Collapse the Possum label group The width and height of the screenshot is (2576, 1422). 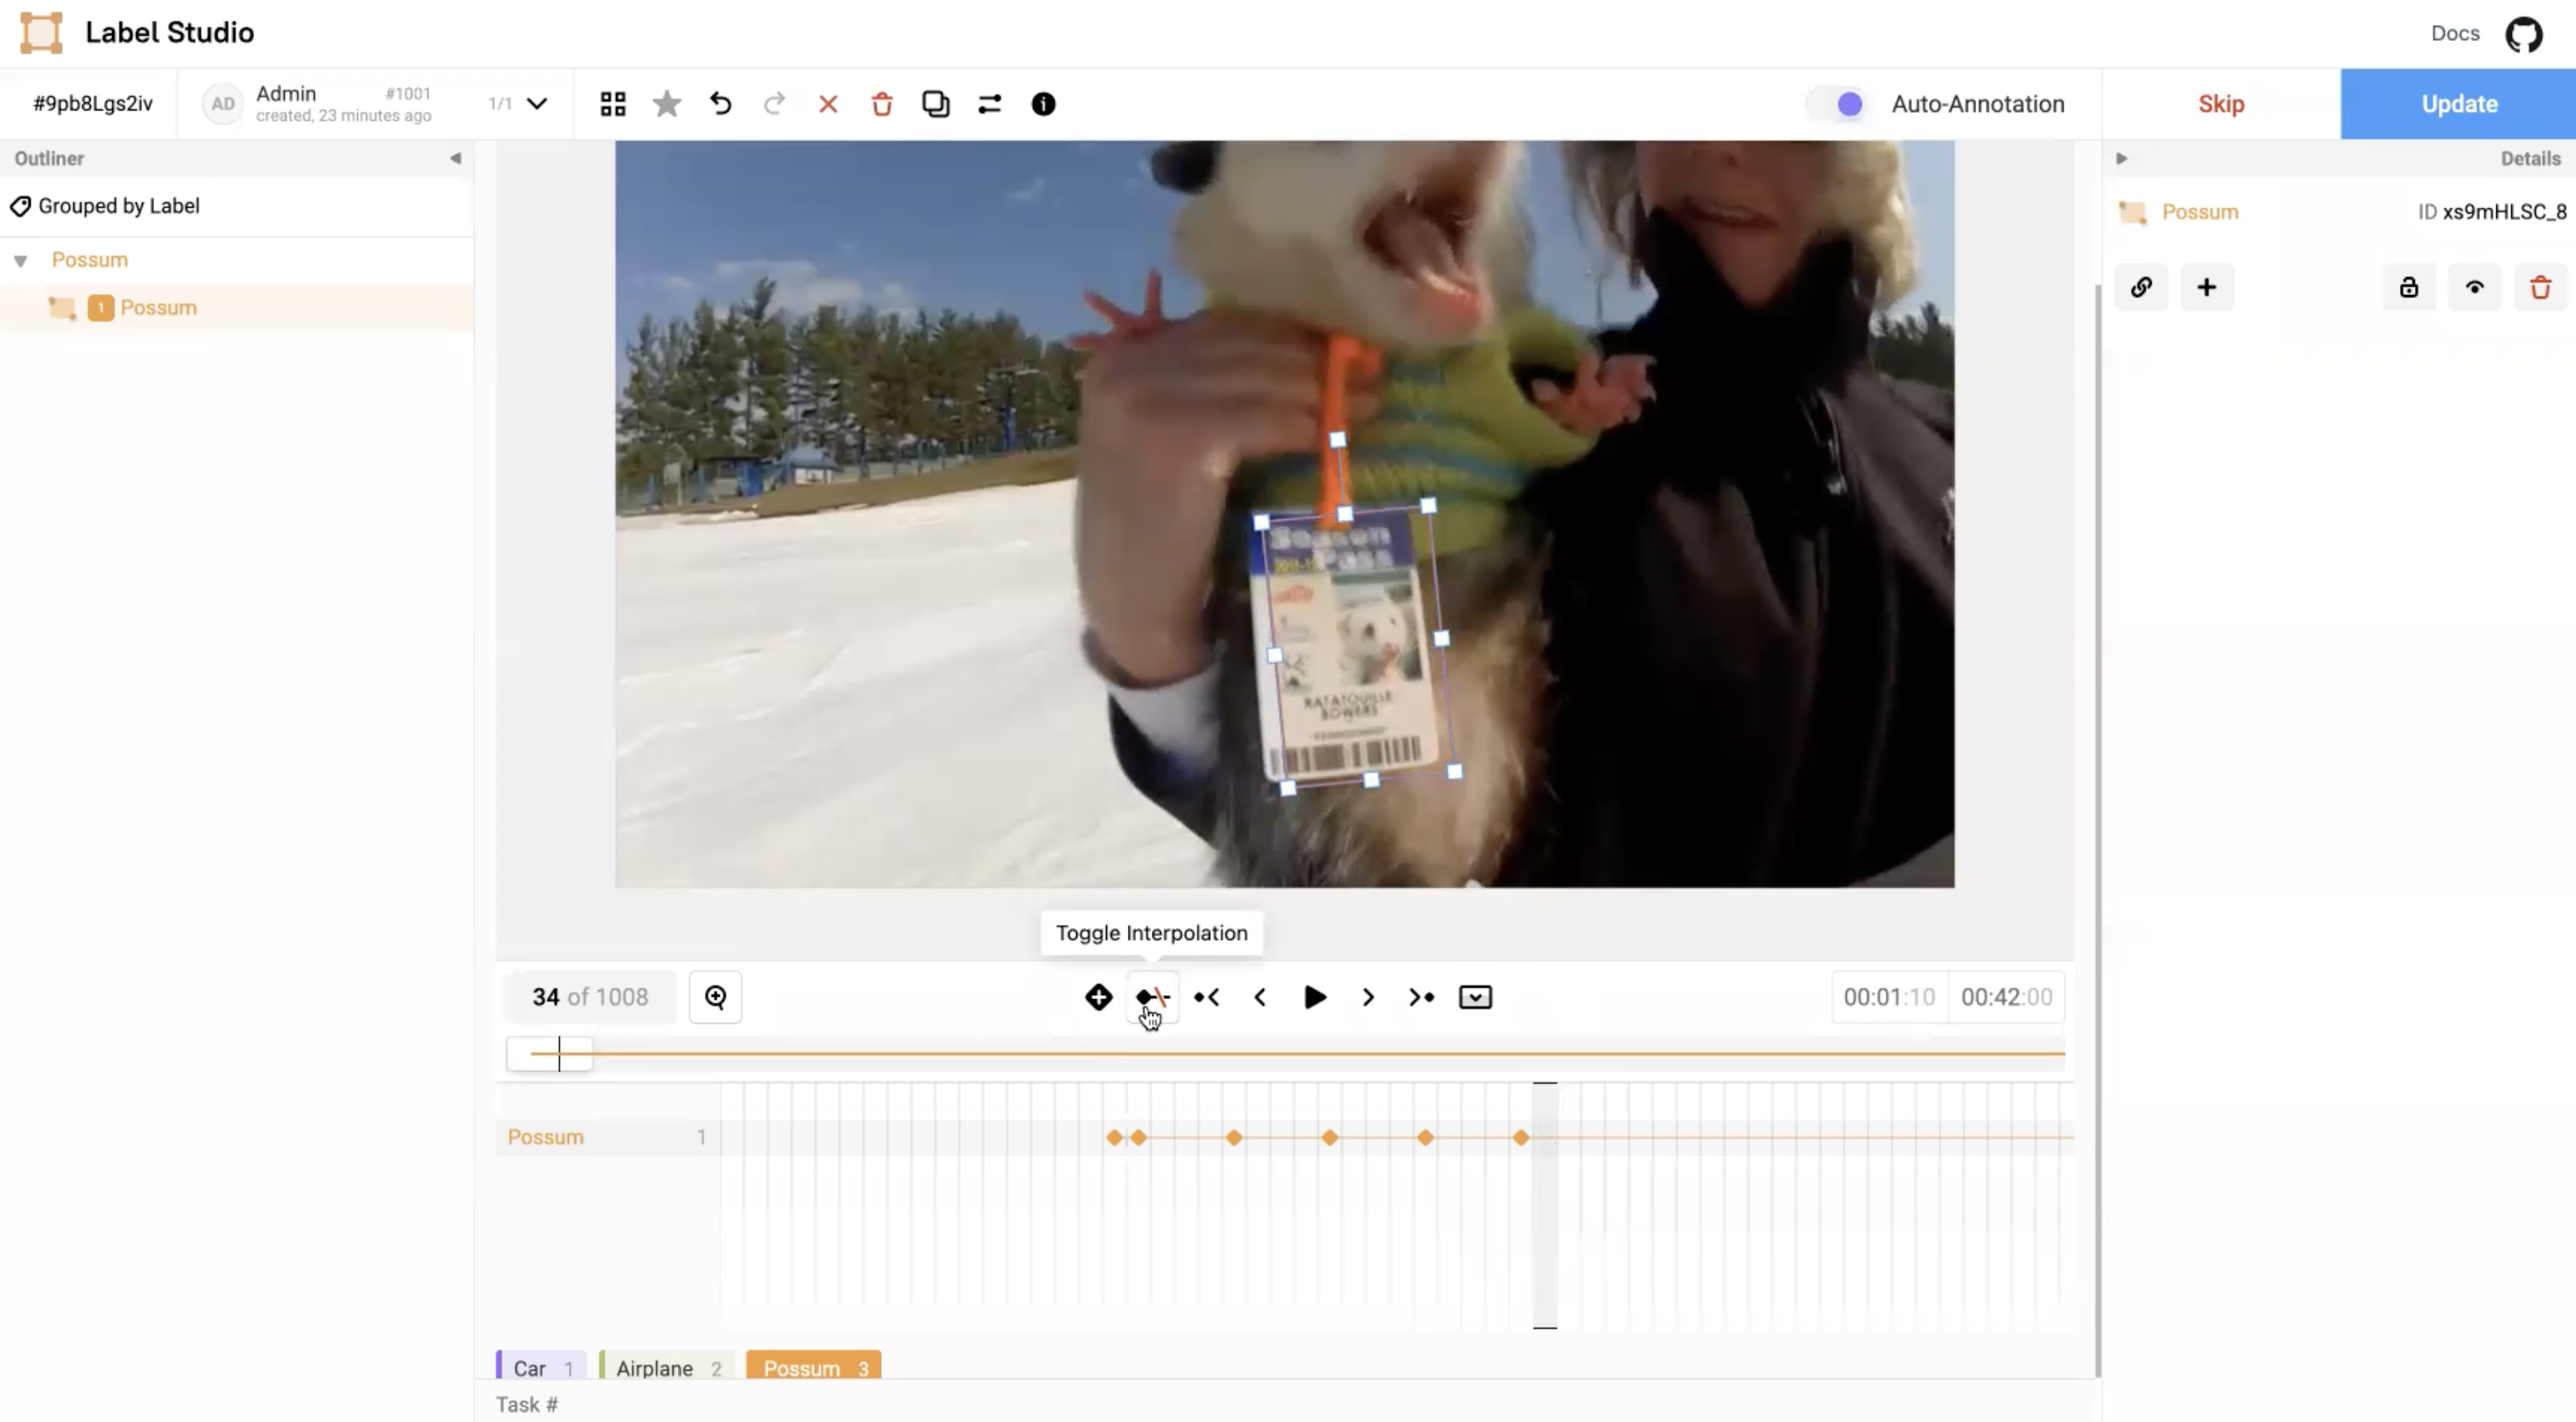[x=20, y=261]
